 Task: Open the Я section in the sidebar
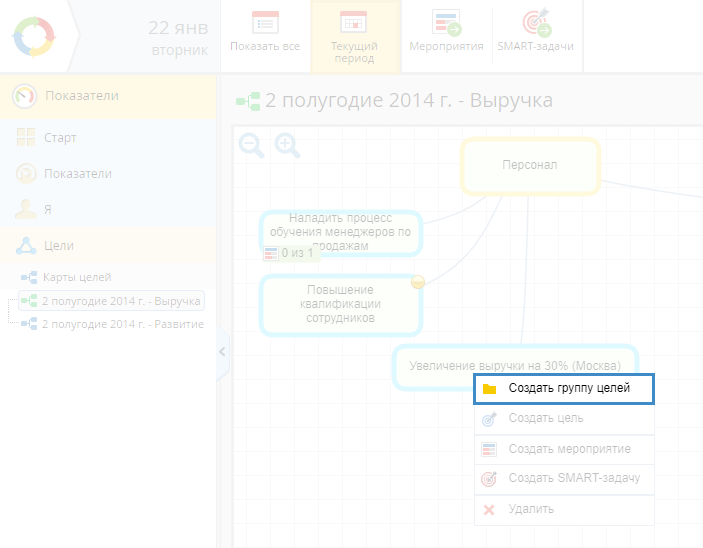coord(48,209)
